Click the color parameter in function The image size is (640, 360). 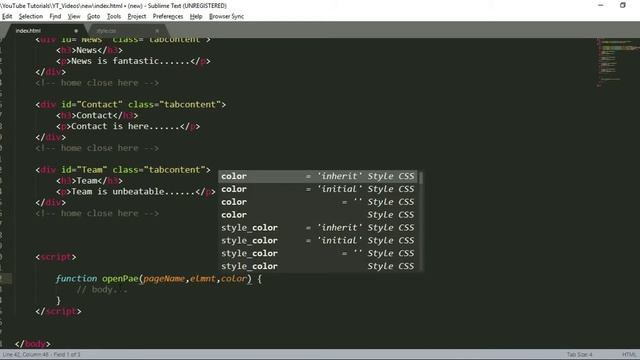tap(234, 279)
